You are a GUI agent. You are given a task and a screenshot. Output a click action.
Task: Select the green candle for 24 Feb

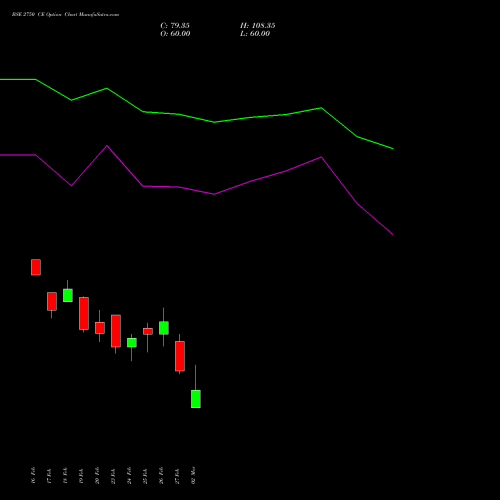(132, 343)
